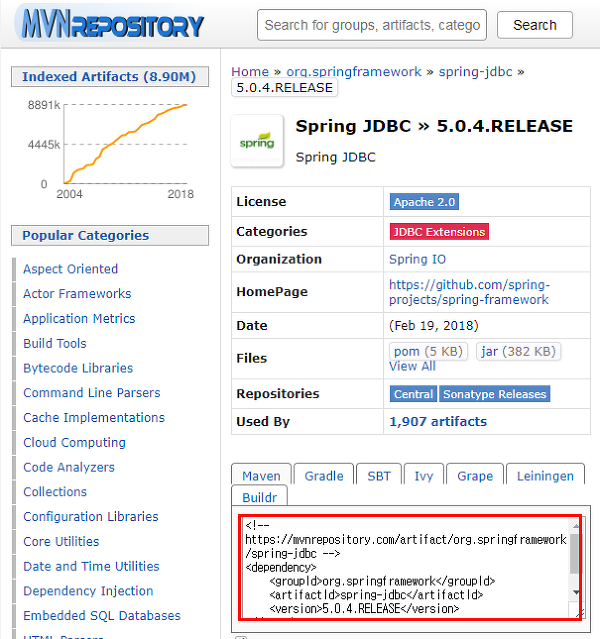Open the Bytecode Libraries category
The width and height of the screenshot is (600, 639).
[x=78, y=368]
